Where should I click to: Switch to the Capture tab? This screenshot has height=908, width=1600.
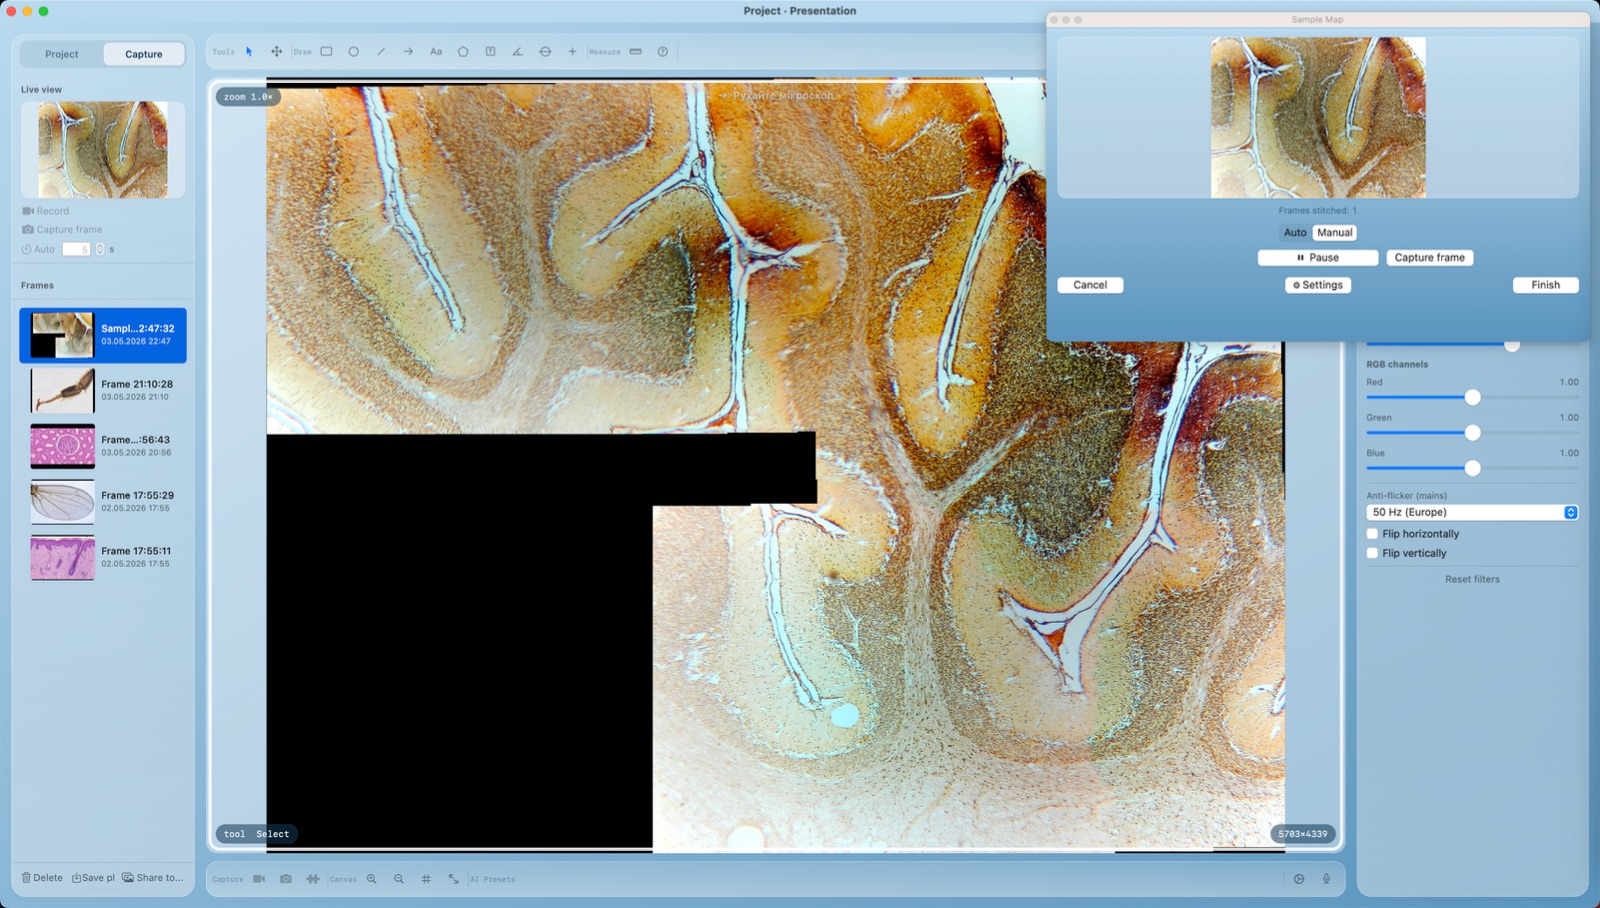pos(144,54)
